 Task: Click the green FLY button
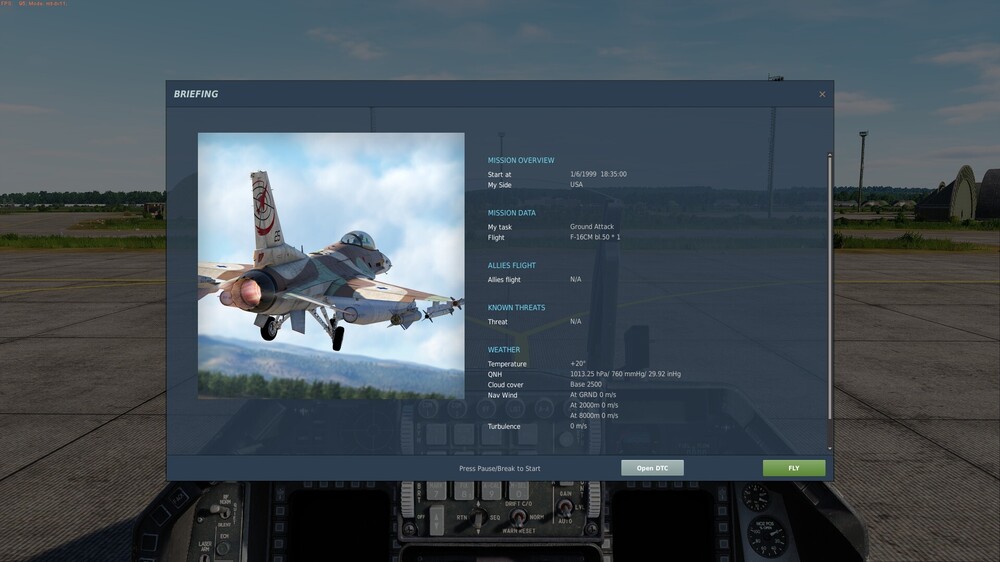[x=793, y=468]
